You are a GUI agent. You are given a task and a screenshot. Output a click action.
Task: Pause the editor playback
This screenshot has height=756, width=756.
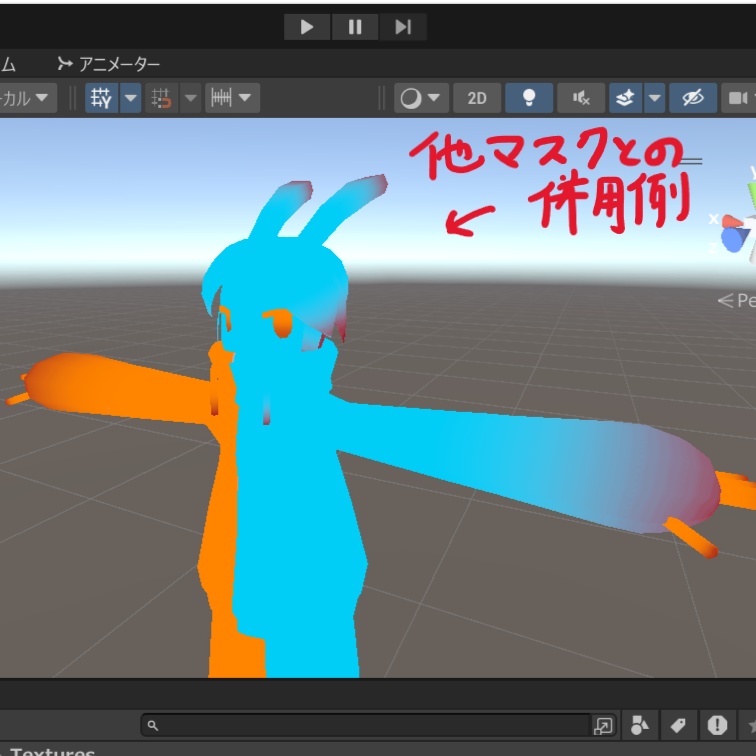pyautogui.click(x=355, y=27)
